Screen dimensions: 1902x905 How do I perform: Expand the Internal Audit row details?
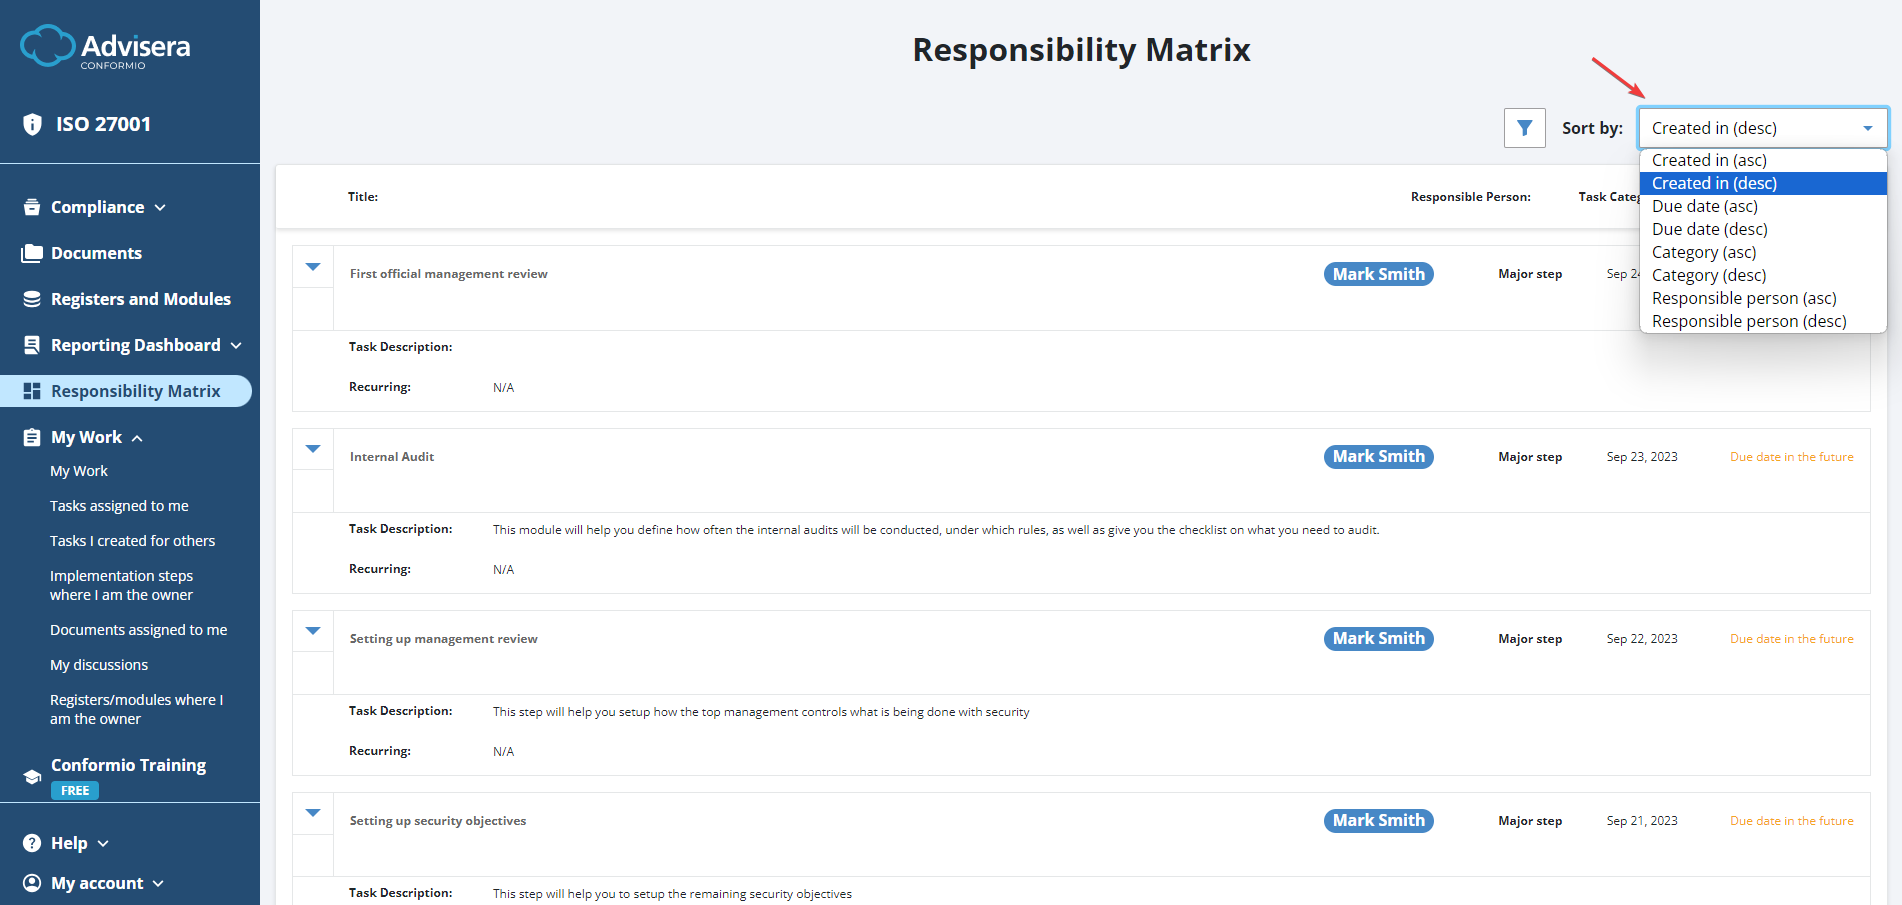pos(313,449)
